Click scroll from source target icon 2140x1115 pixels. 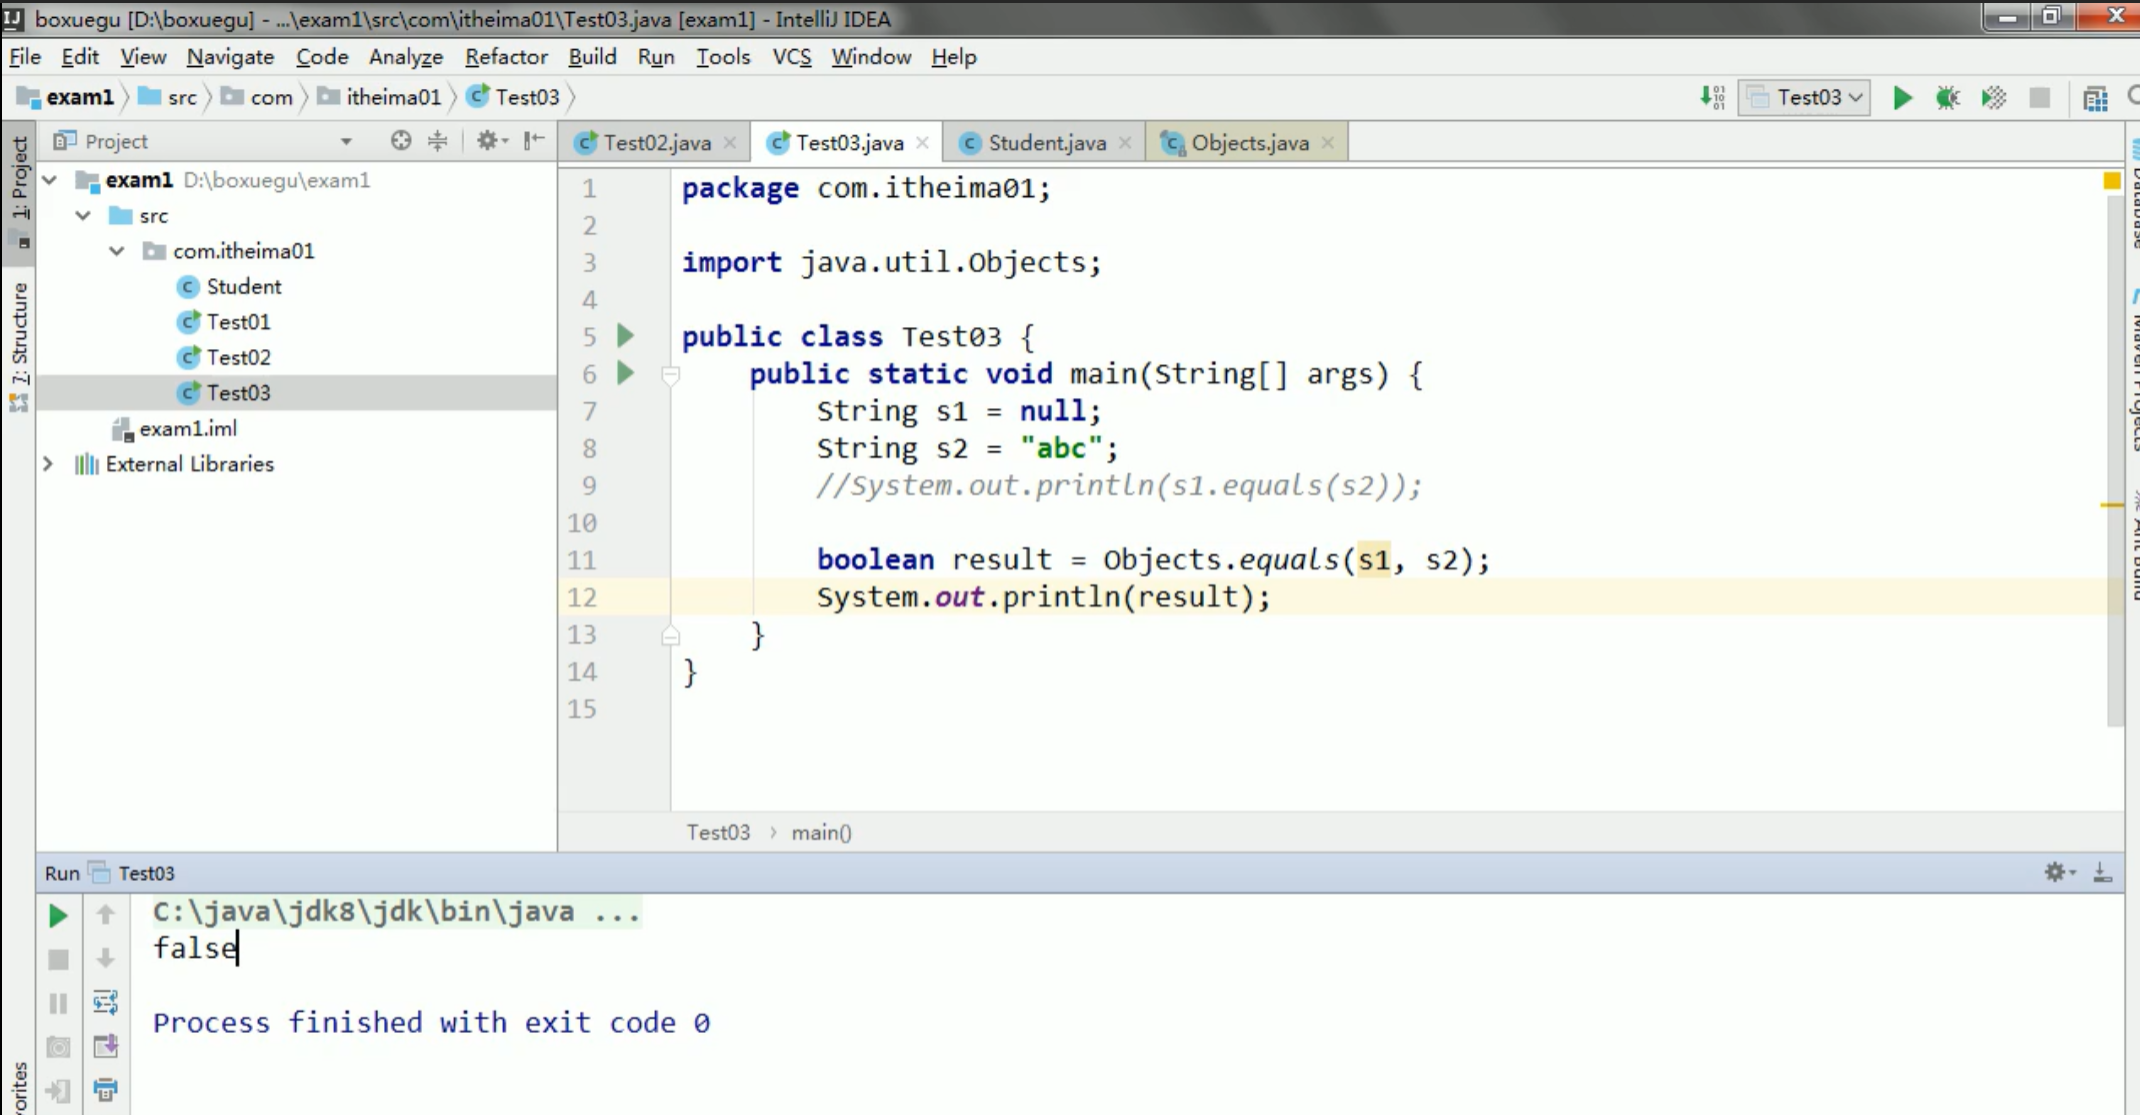coord(400,141)
